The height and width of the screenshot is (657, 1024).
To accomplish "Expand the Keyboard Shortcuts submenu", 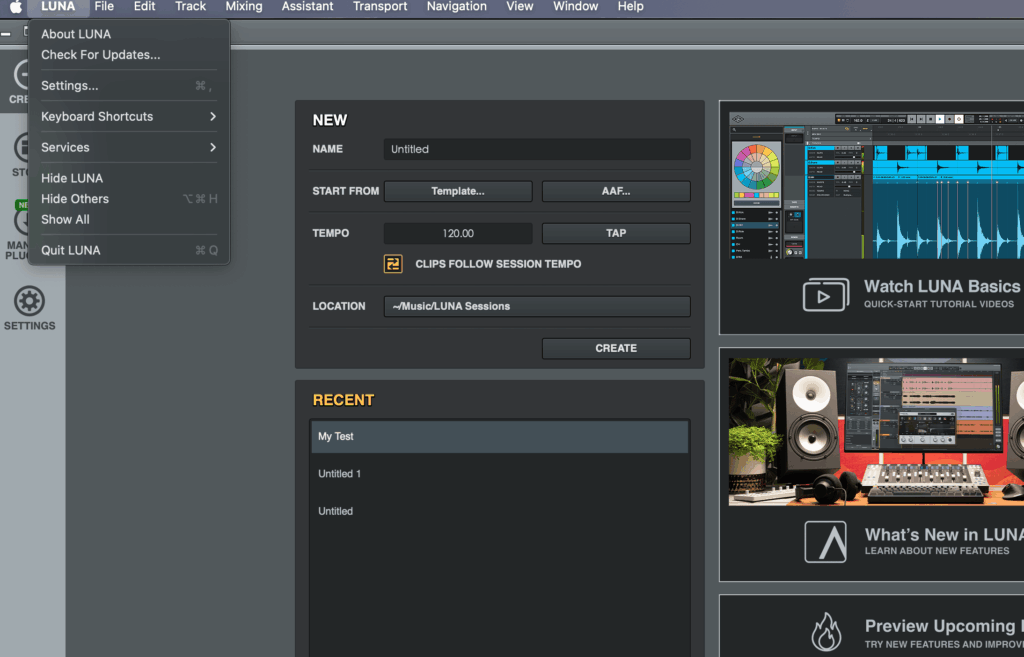I will 129,117.
